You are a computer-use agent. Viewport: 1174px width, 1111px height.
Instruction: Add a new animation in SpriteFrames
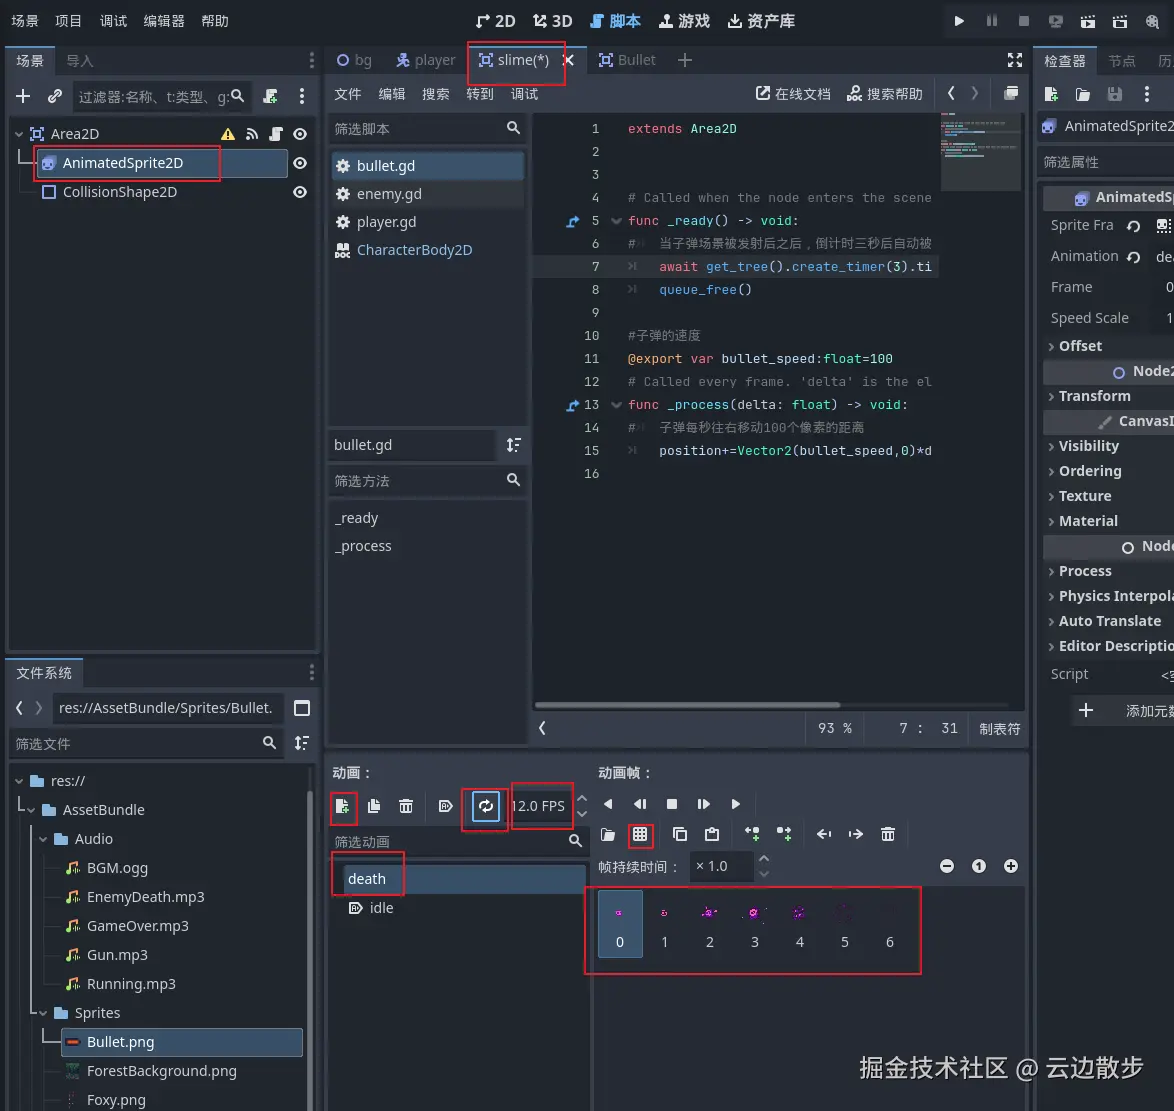343,806
